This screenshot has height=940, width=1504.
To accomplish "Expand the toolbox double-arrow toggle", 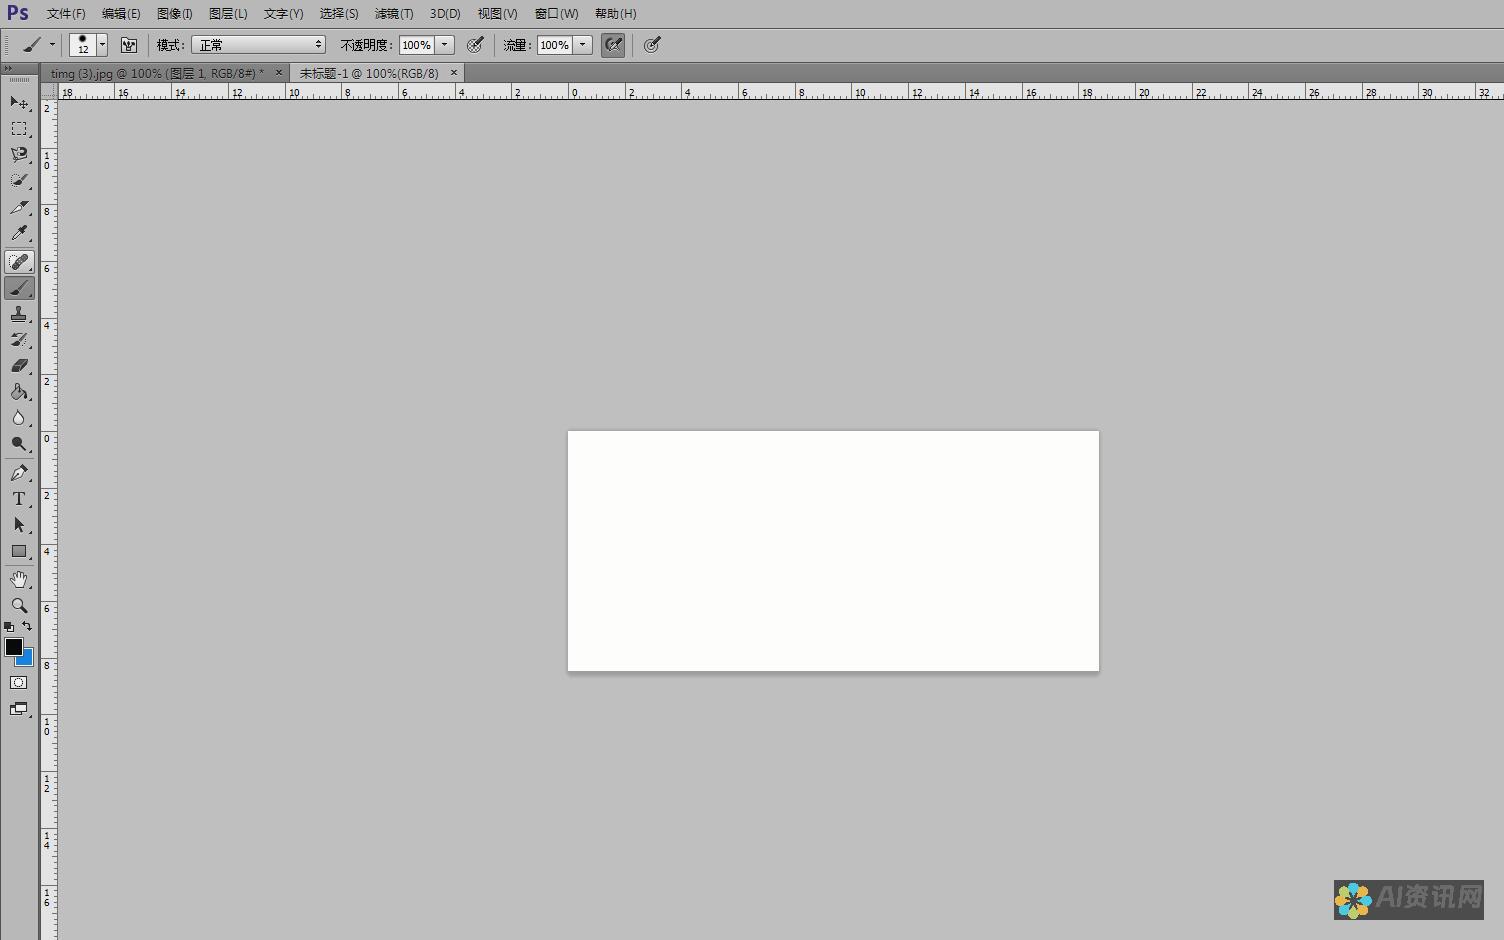I will 8,68.
